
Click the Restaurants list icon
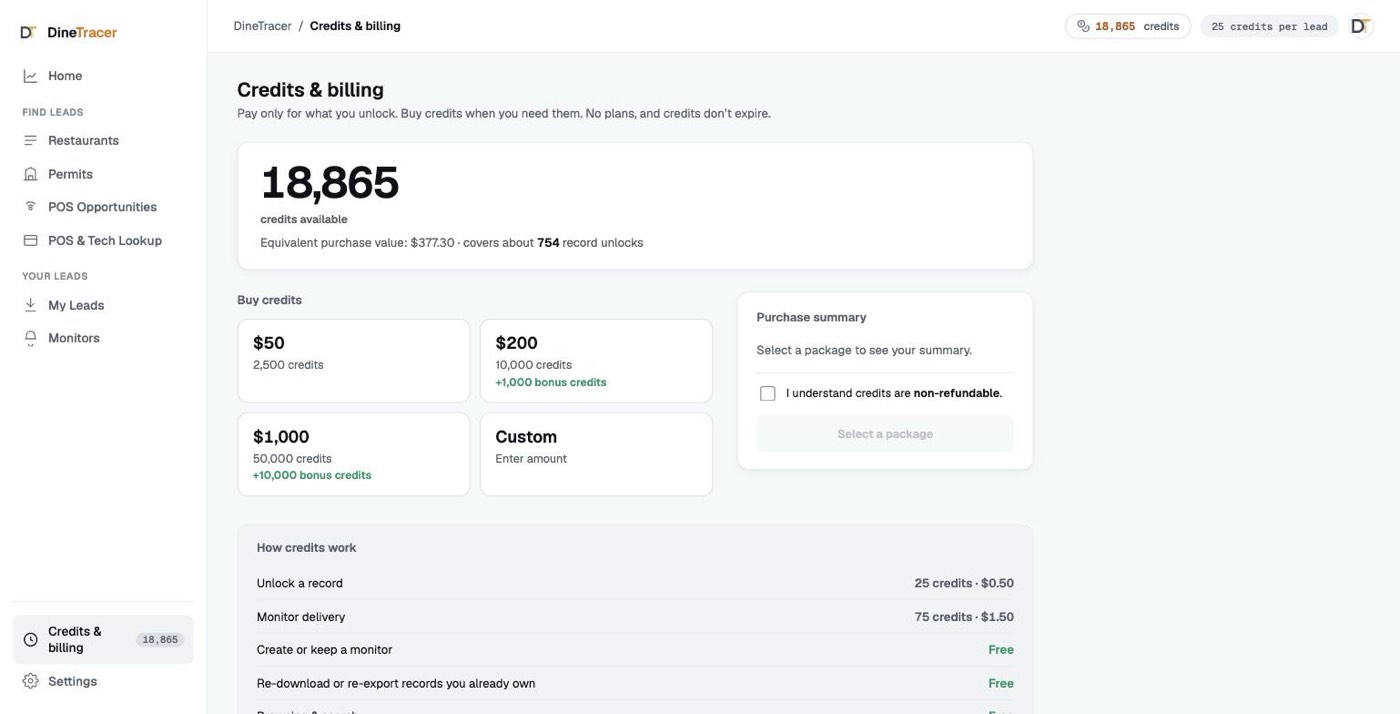(x=30, y=141)
